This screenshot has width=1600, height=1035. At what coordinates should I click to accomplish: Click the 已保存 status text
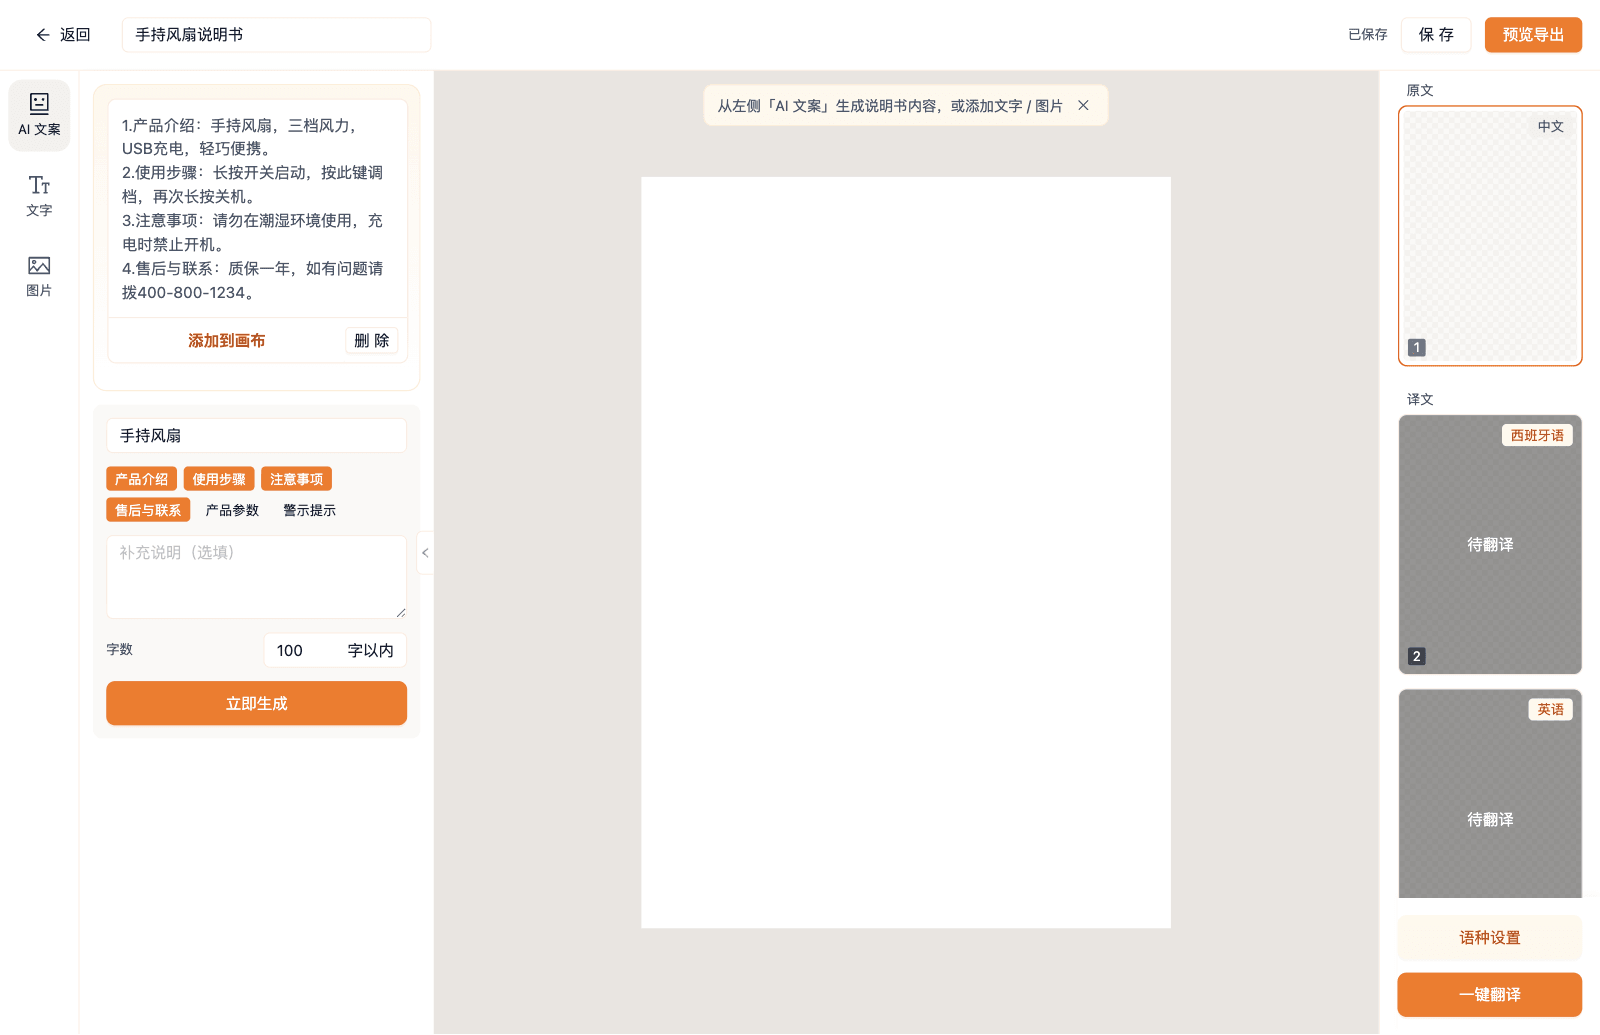tap(1367, 35)
